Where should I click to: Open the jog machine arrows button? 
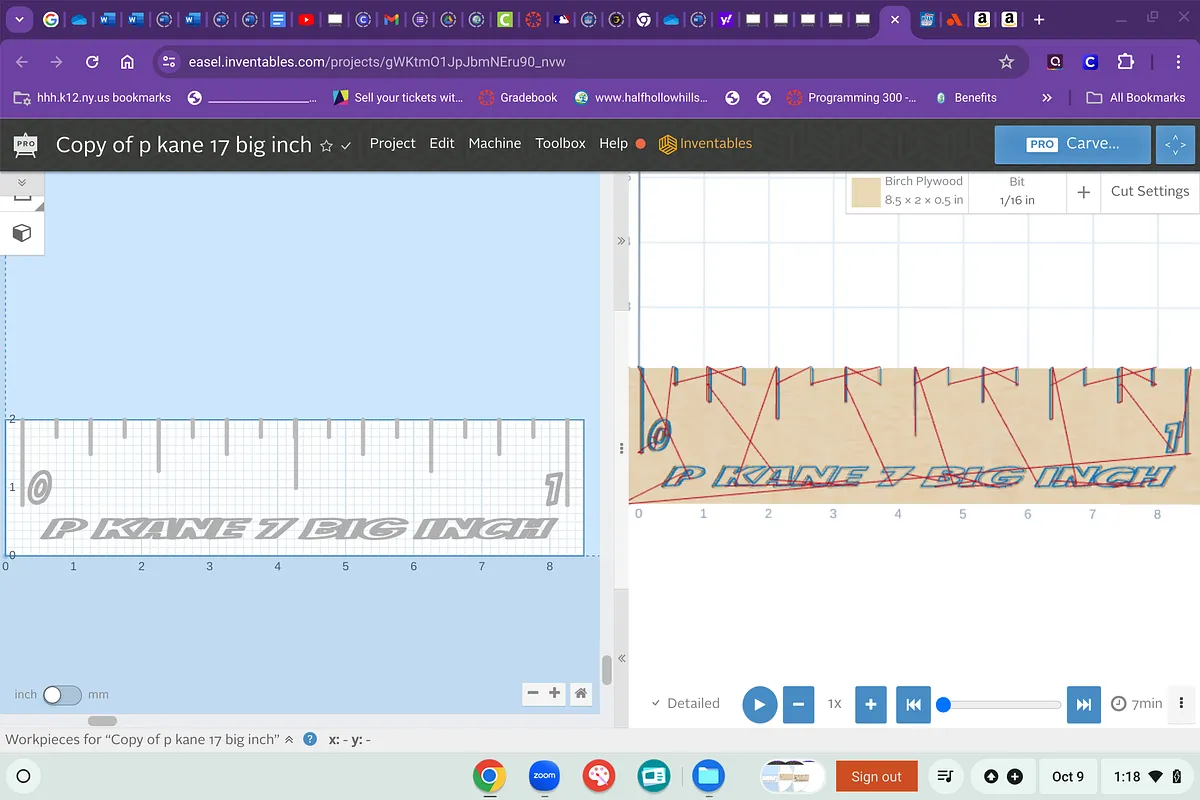tap(1175, 144)
